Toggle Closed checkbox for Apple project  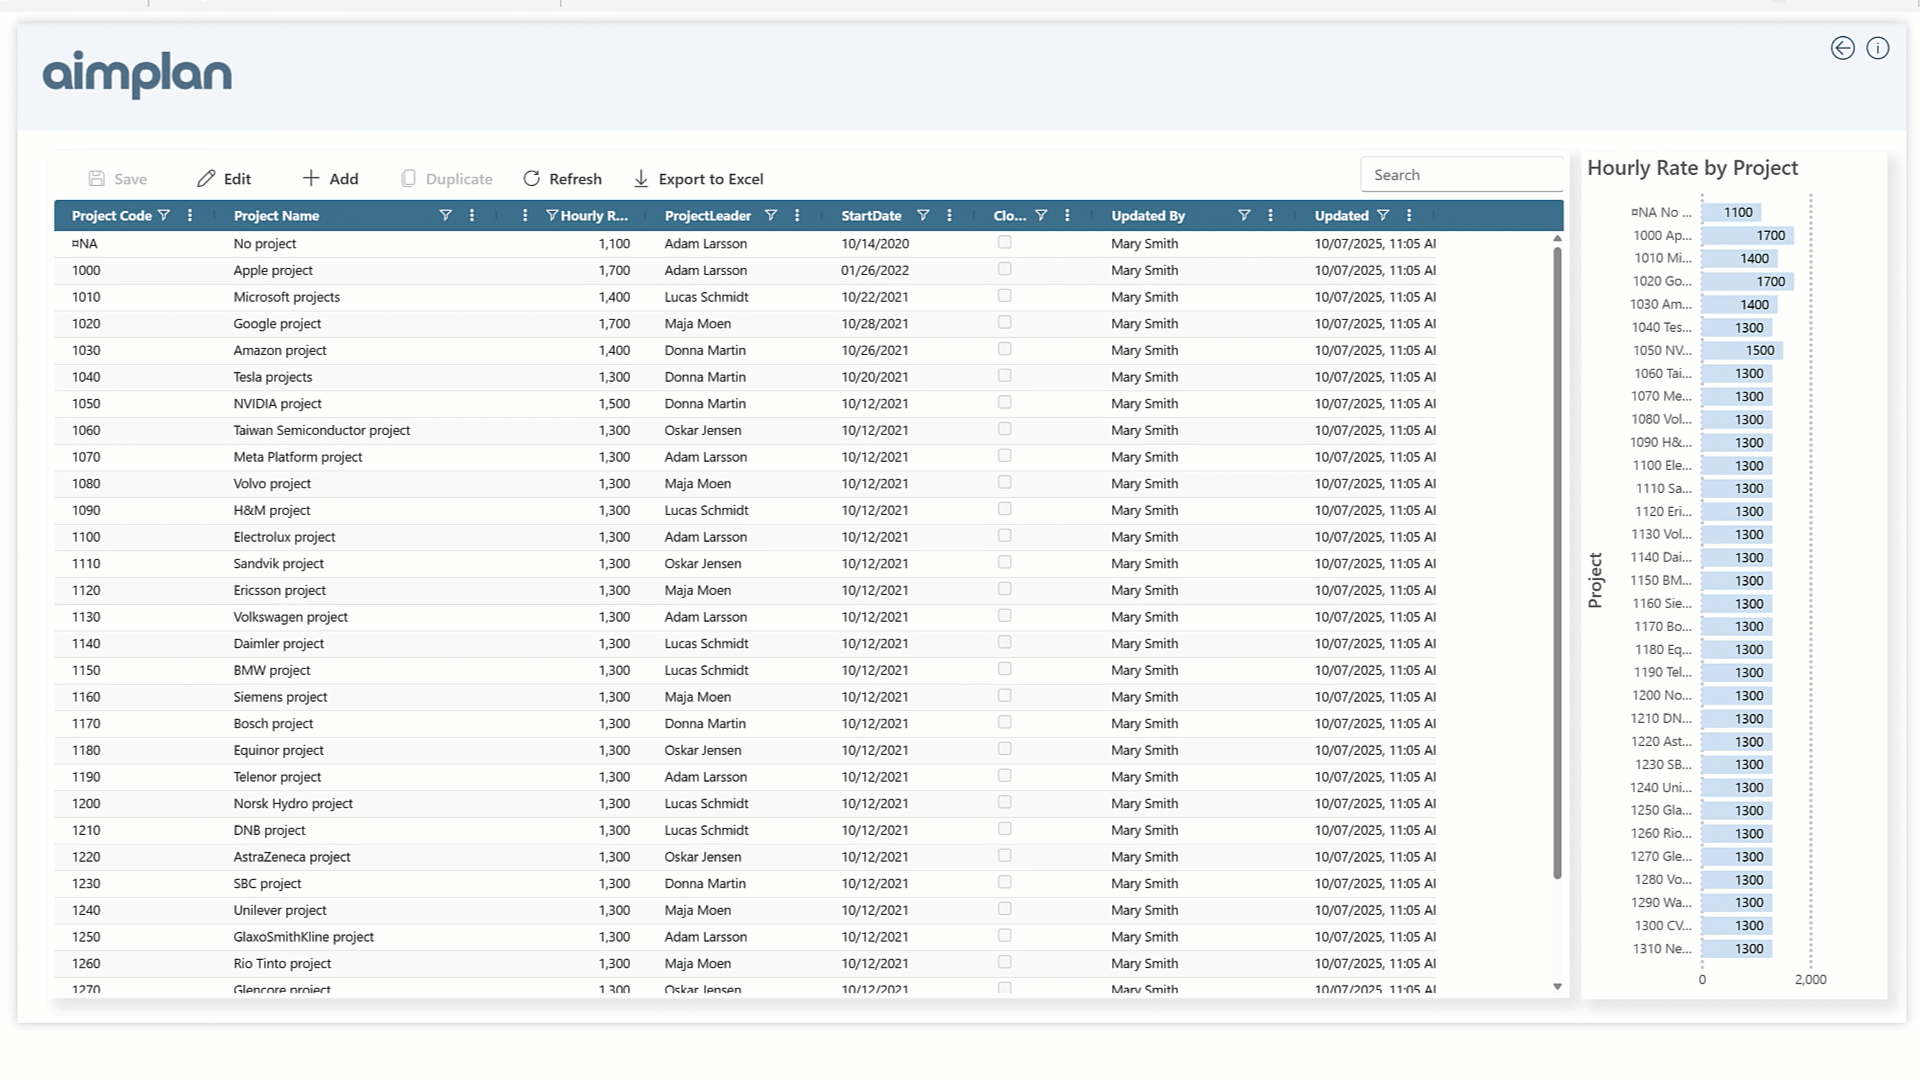point(1004,269)
